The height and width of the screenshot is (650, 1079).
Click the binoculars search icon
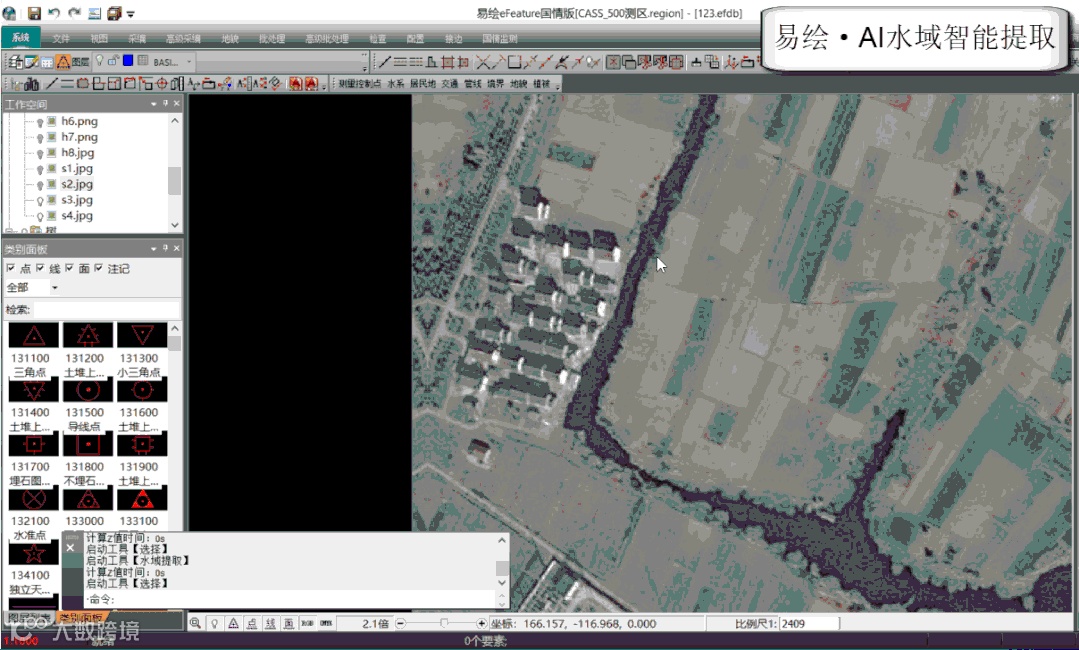31,84
